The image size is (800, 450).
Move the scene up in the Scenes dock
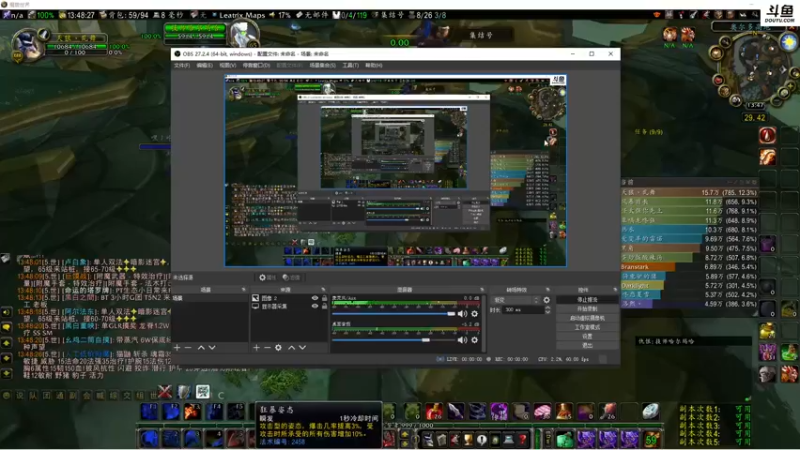click(x=201, y=347)
